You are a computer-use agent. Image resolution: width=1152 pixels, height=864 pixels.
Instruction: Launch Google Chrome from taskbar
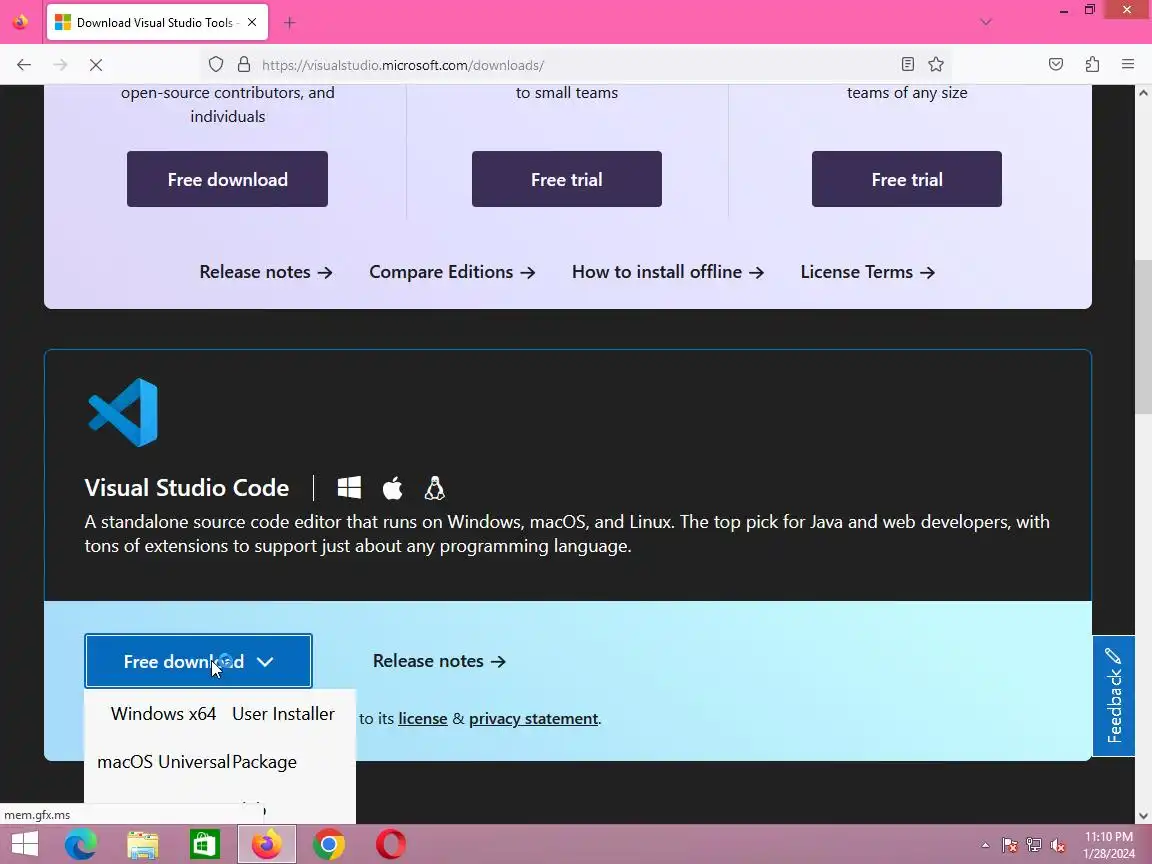tap(328, 844)
